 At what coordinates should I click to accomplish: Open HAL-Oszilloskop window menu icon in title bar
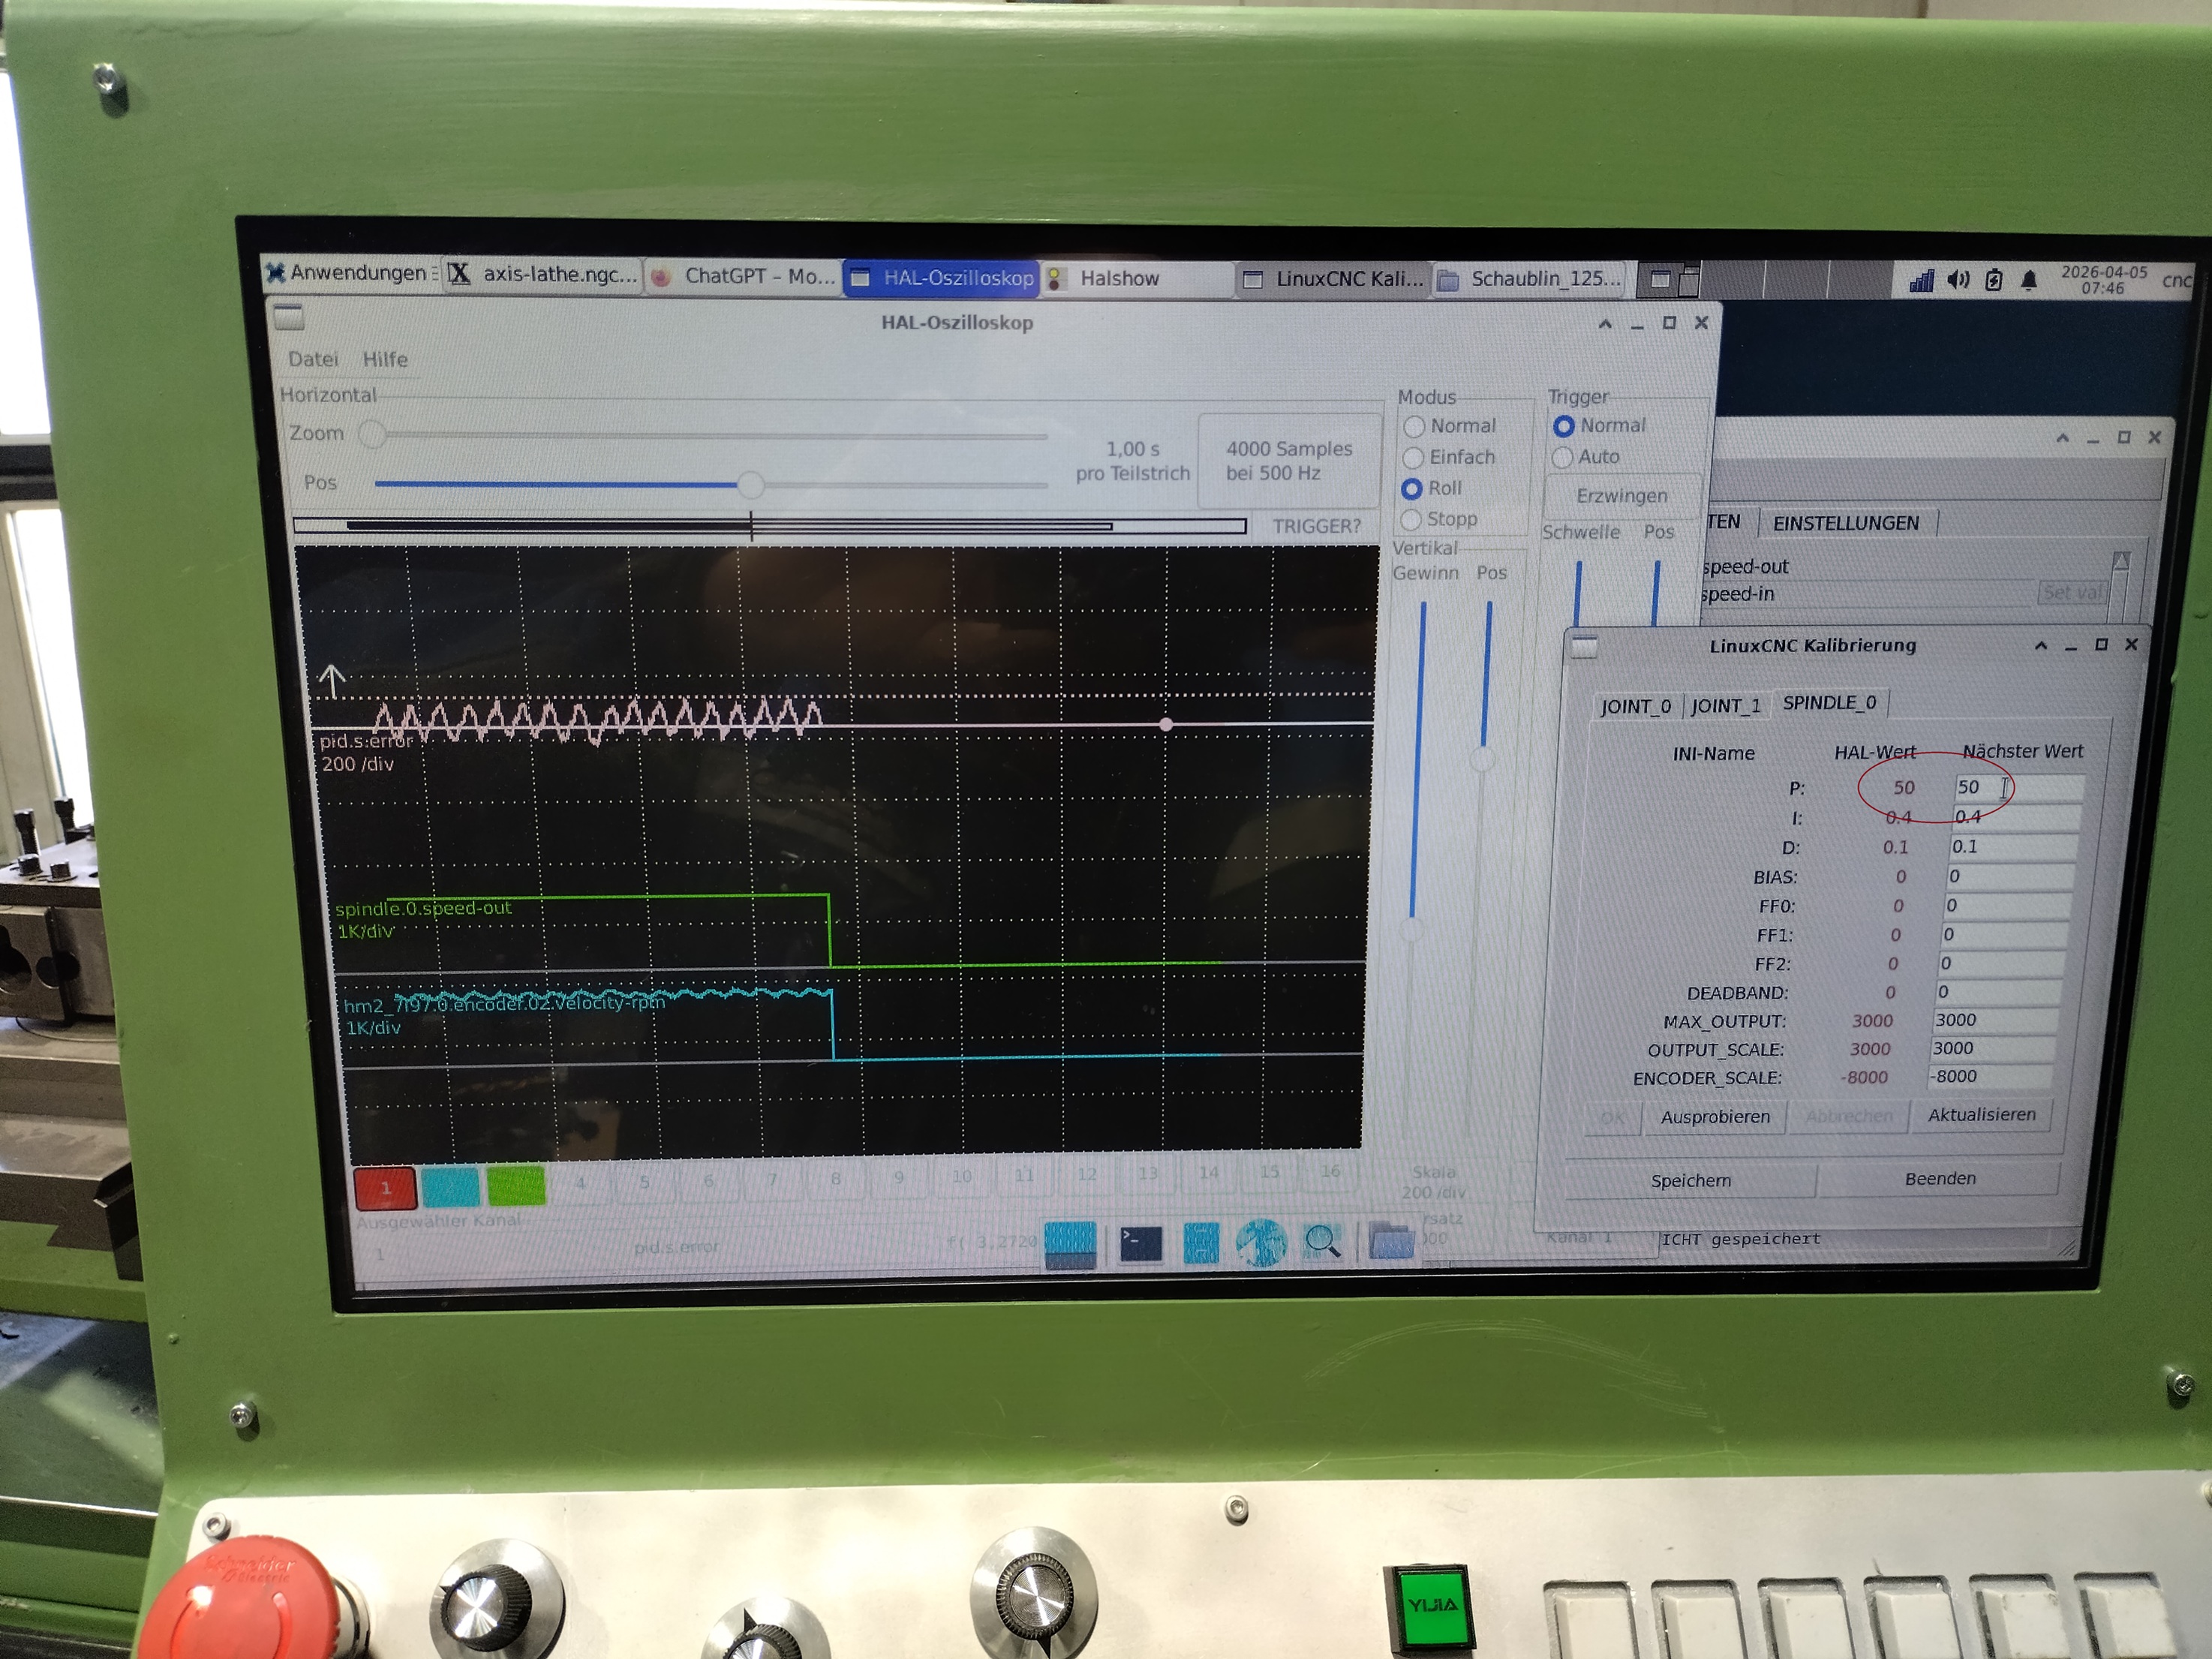click(x=289, y=318)
